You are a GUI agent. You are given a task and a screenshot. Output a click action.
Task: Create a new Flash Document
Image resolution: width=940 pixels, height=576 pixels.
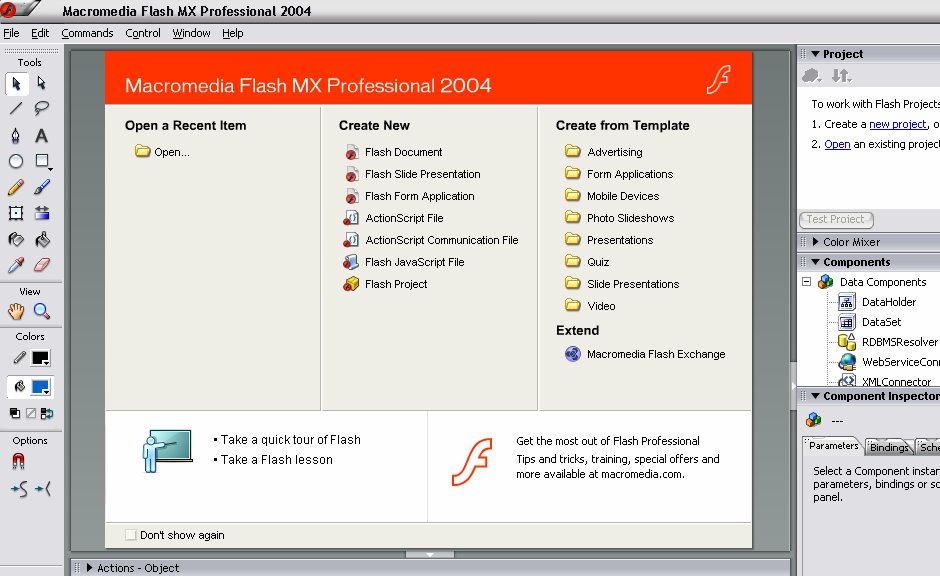[x=394, y=152]
